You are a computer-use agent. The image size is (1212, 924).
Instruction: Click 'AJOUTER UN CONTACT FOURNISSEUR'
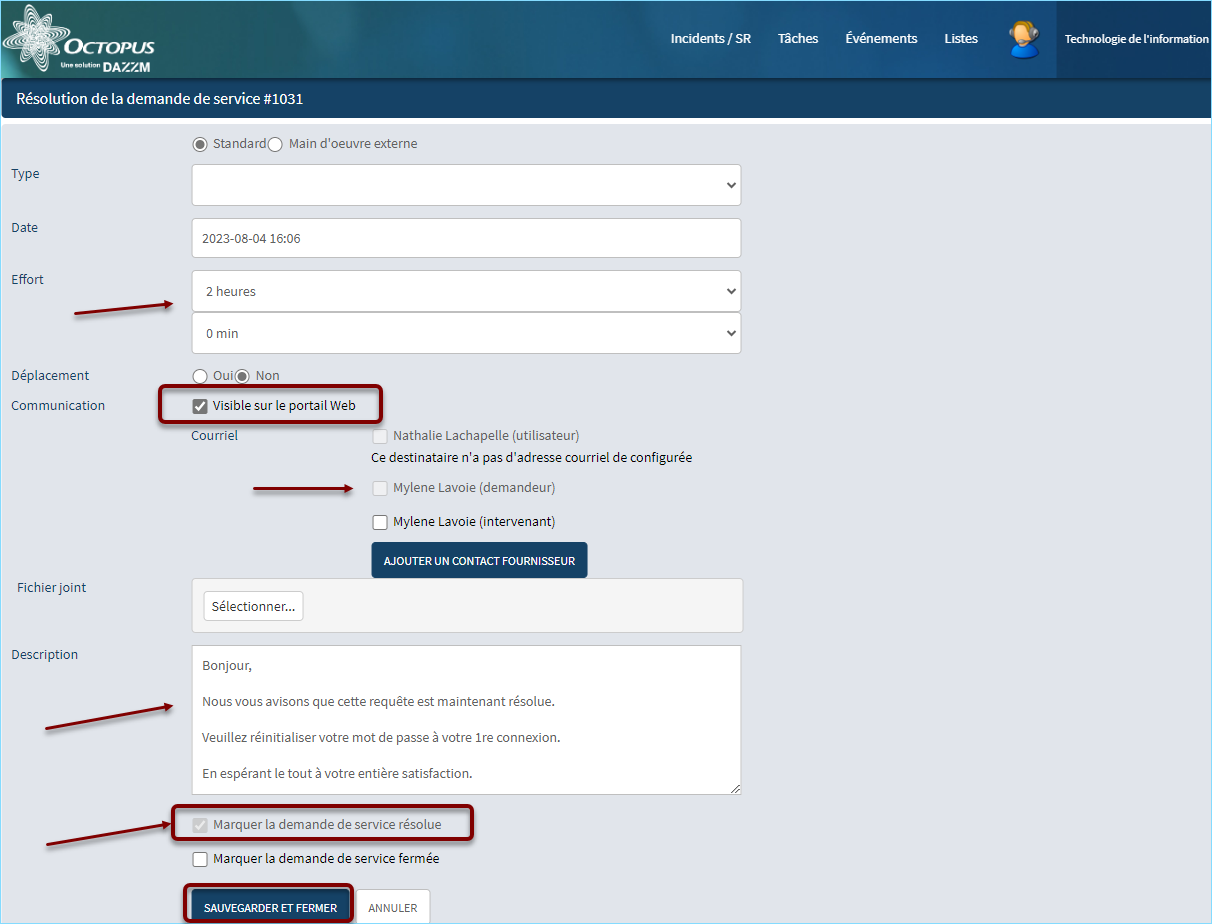479,560
